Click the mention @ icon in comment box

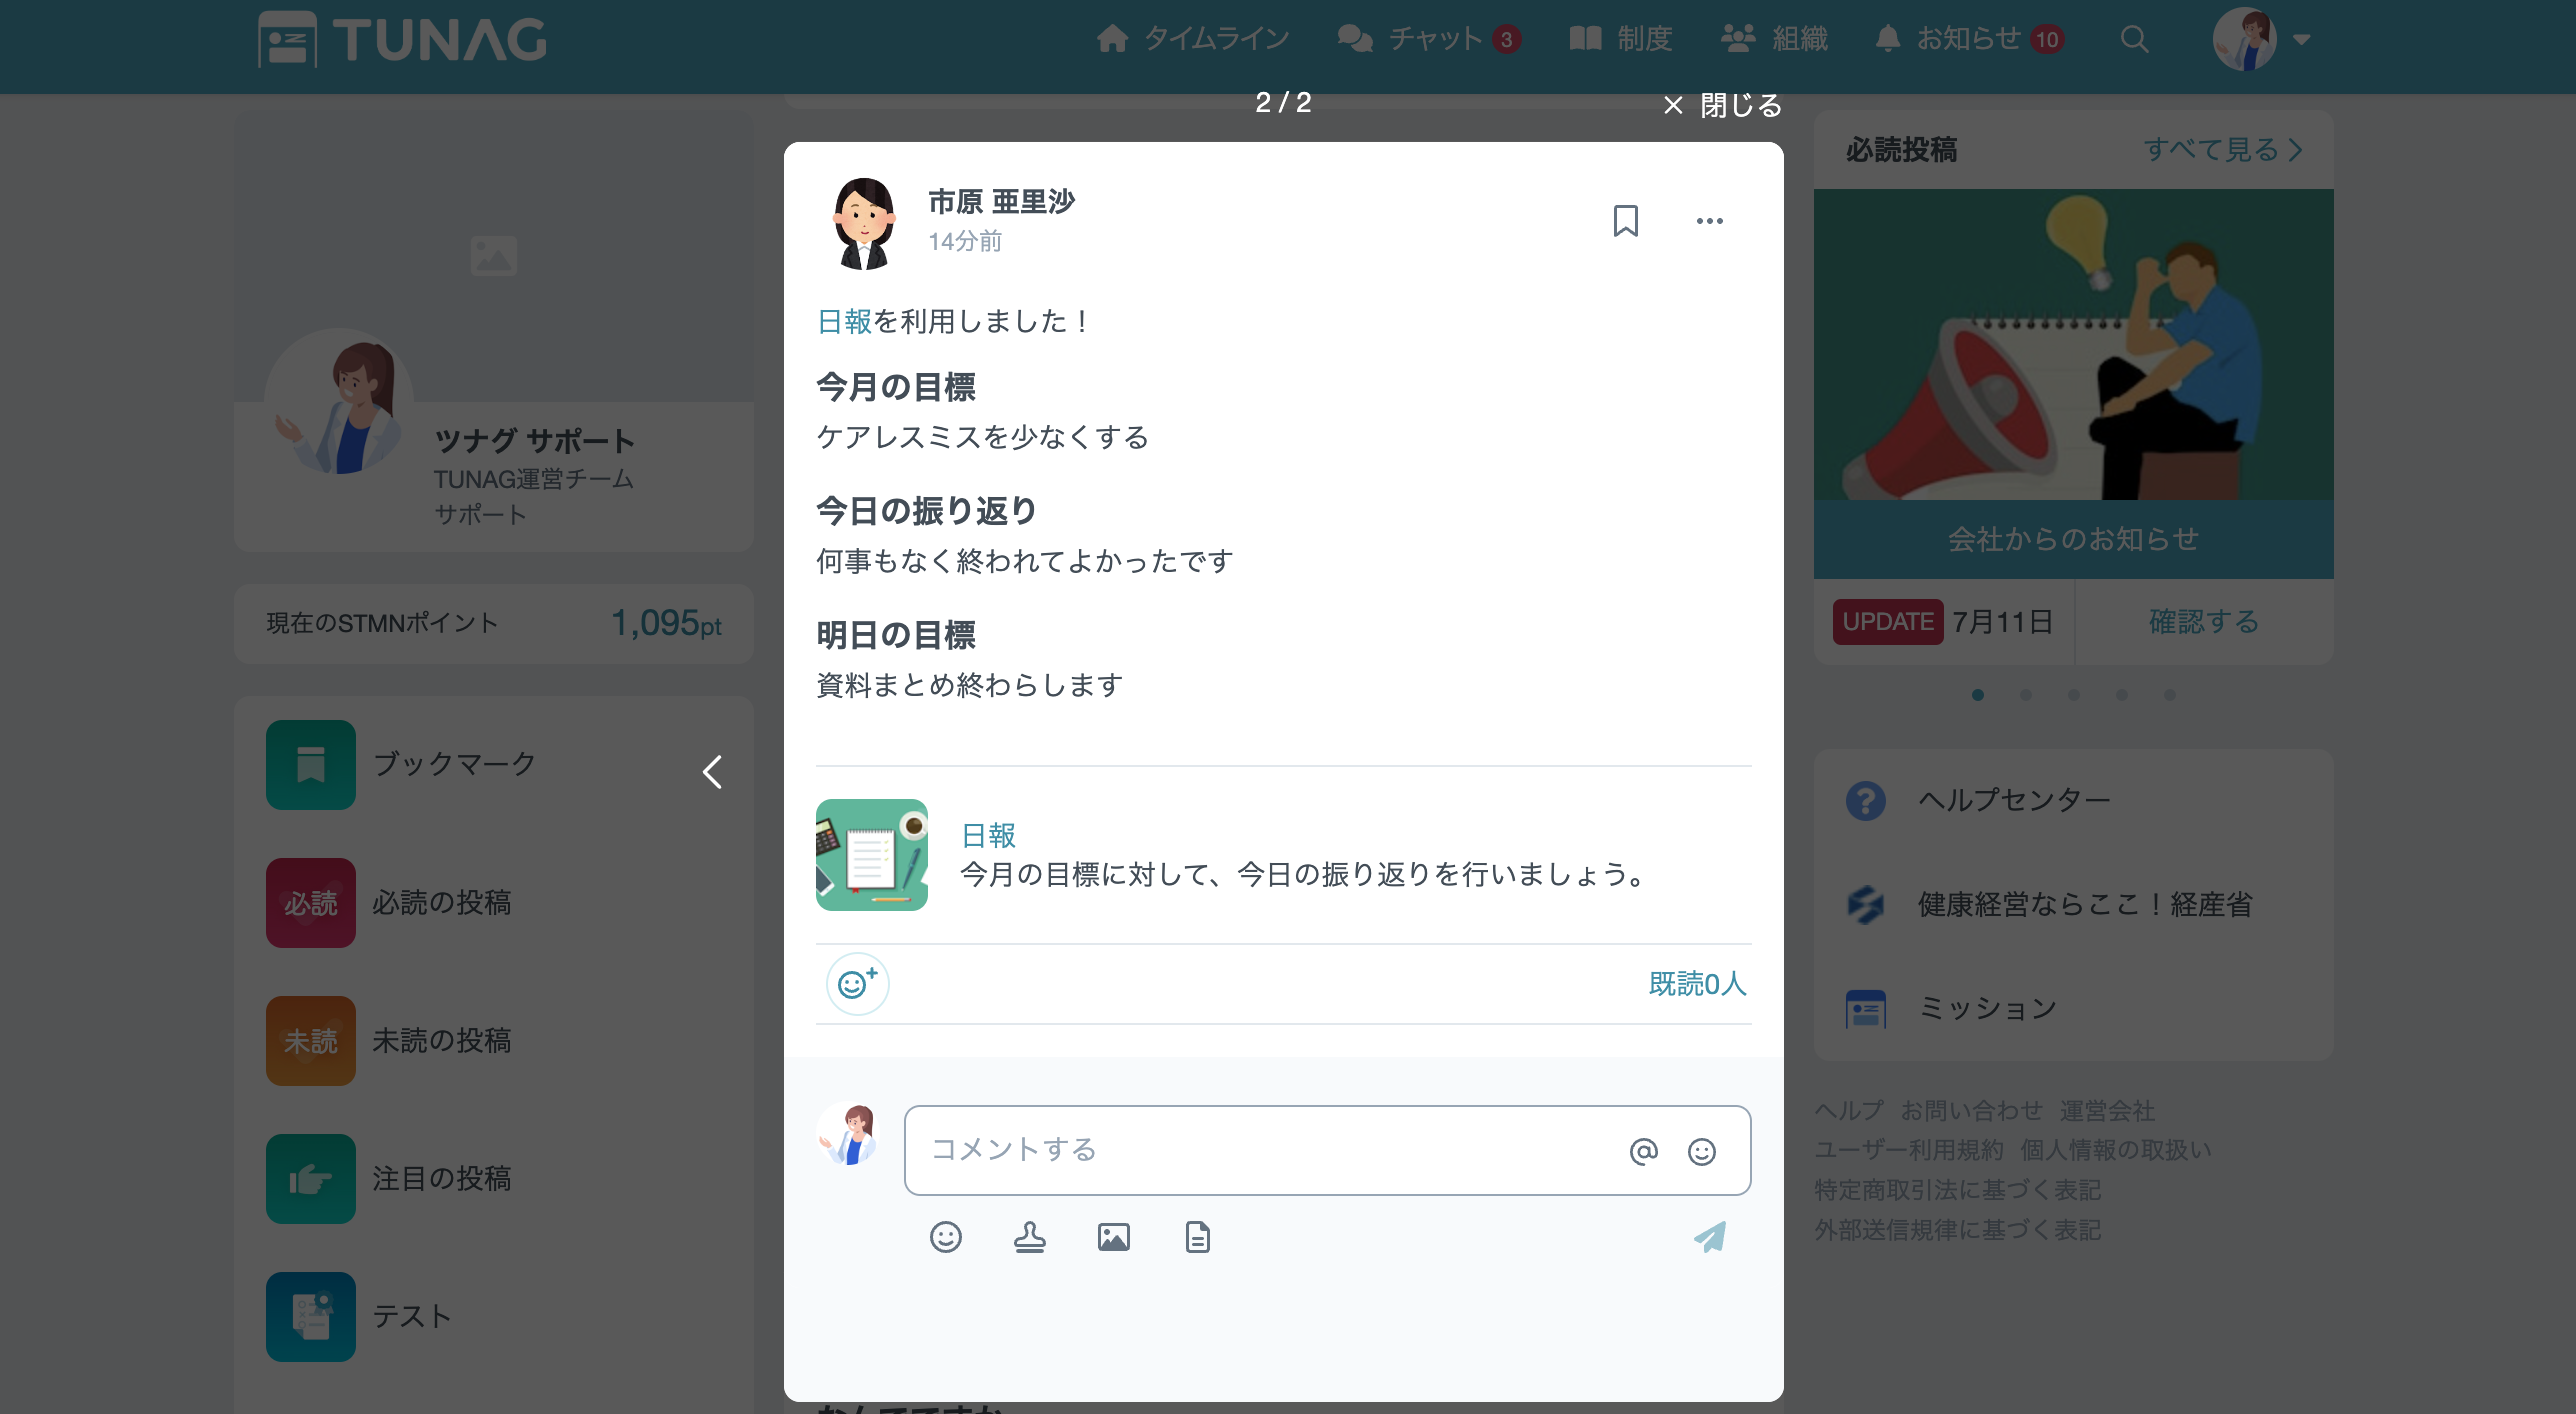pos(1643,1151)
